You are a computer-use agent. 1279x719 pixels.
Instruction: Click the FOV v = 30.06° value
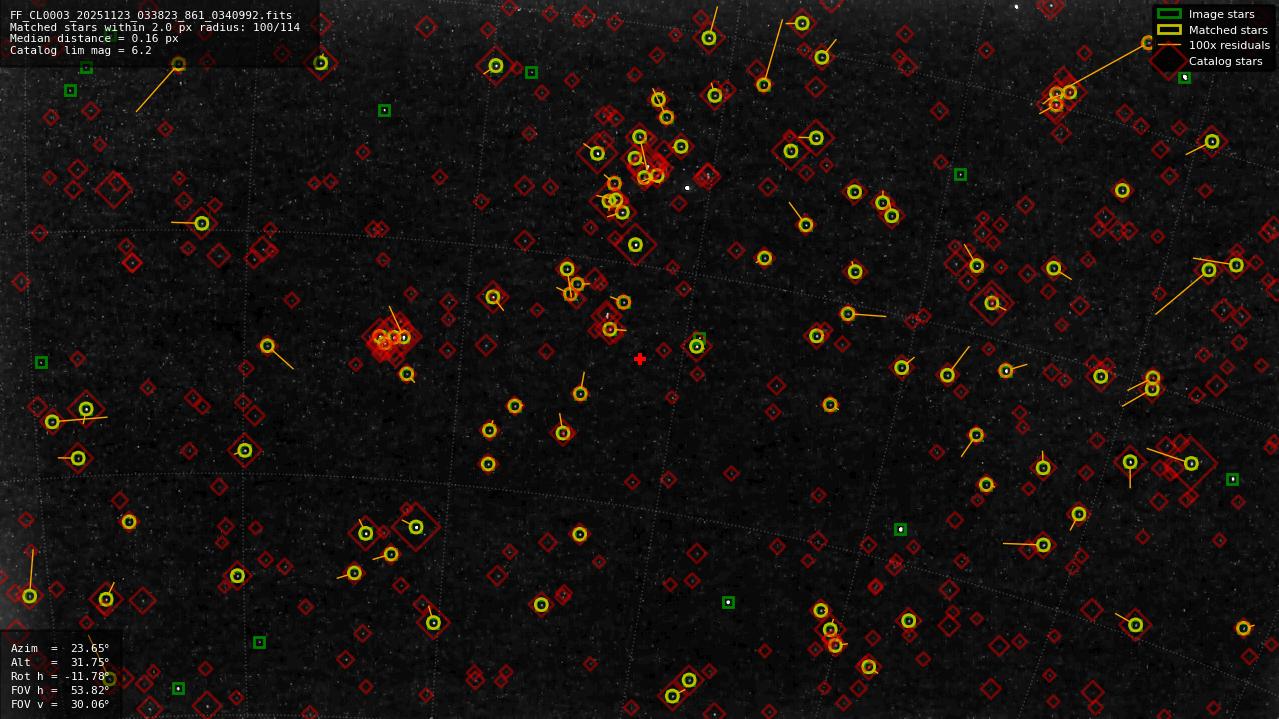60,704
